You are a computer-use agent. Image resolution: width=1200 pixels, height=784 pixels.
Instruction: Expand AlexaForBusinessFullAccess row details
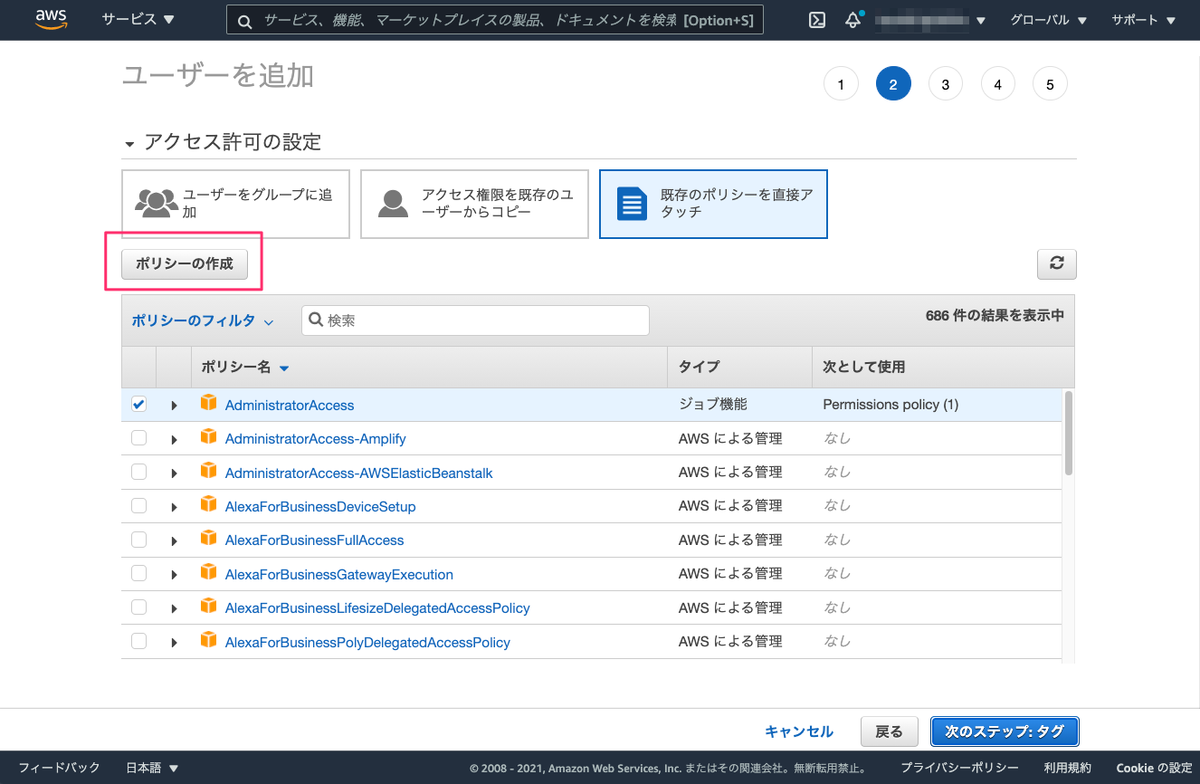174,540
